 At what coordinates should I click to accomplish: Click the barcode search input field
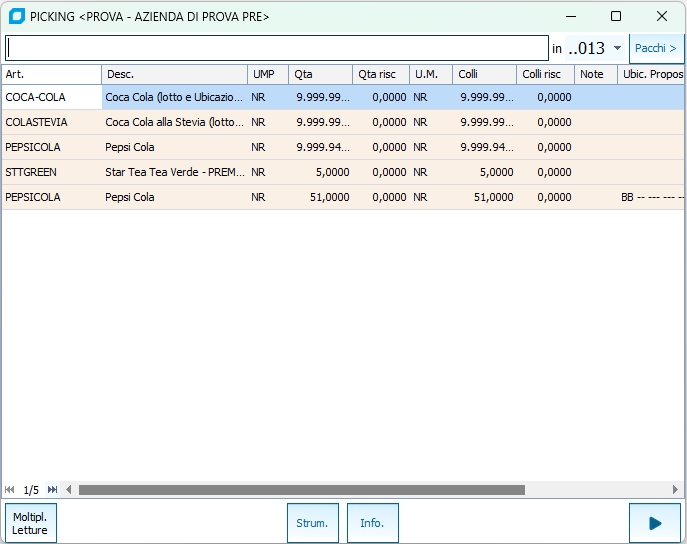click(x=277, y=48)
